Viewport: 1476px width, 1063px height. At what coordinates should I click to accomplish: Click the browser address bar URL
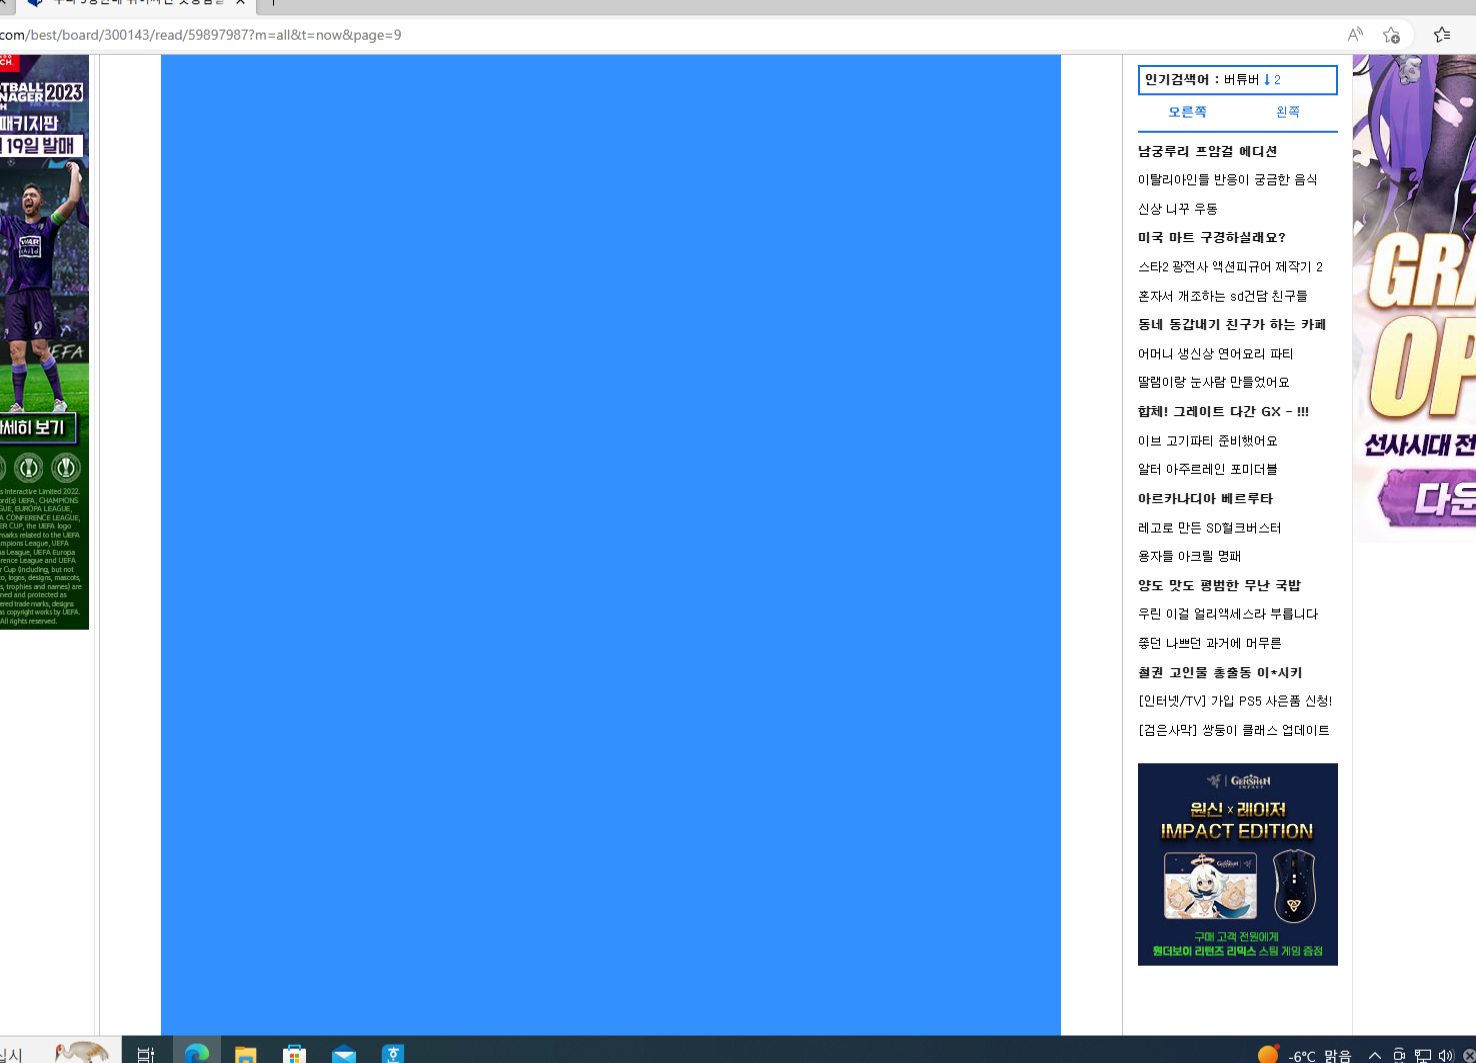point(200,35)
